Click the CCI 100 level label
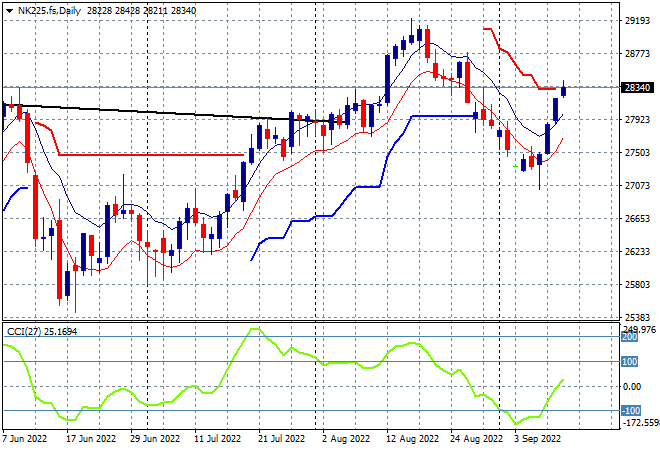Image resolution: width=660 pixels, height=450 pixels. tap(630, 362)
